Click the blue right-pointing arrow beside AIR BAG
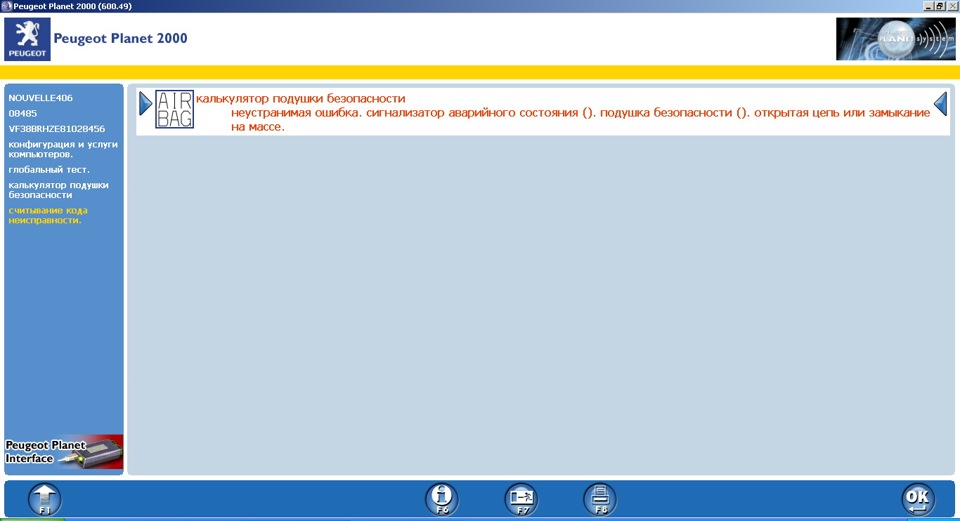Image resolution: width=960 pixels, height=521 pixels. pyautogui.click(x=145, y=103)
